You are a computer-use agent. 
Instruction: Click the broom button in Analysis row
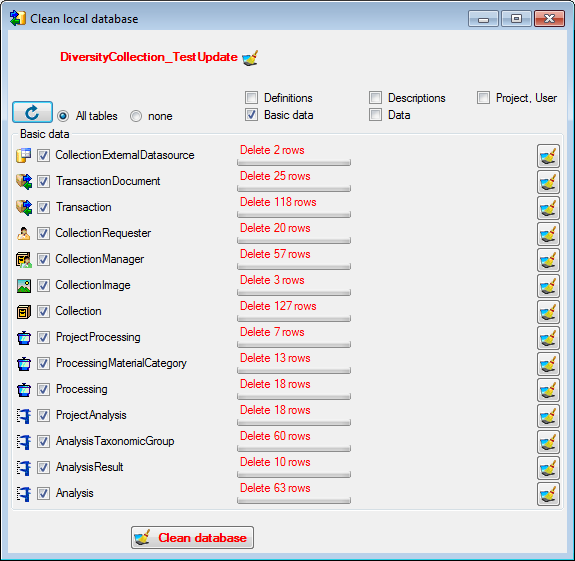[548, 495]
